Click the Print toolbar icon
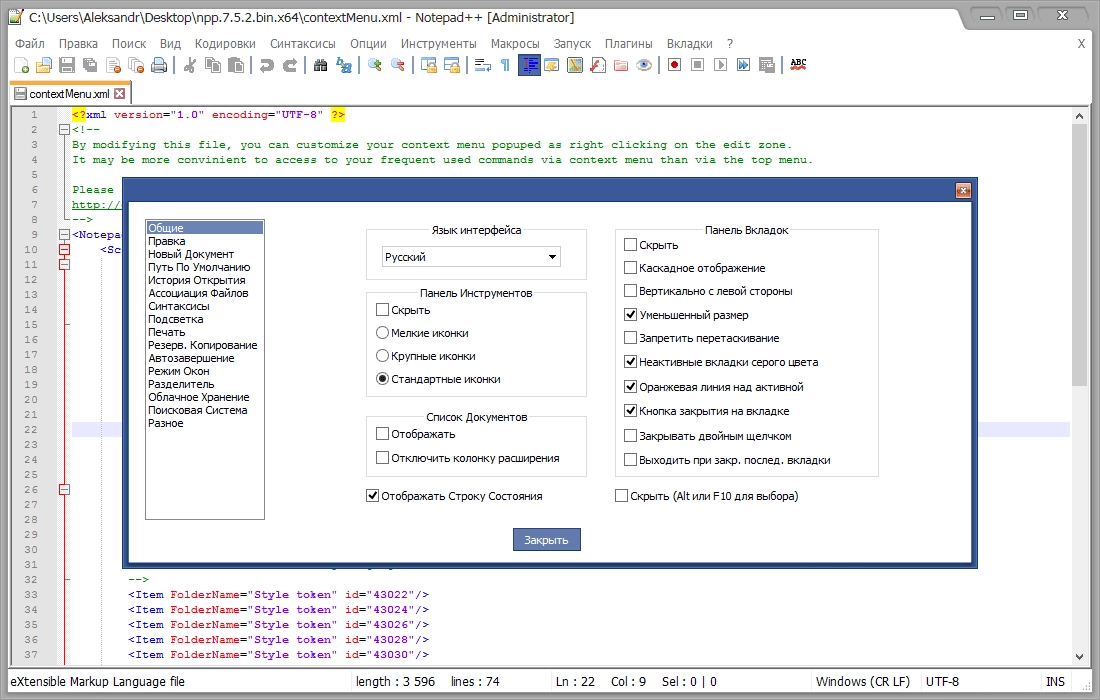This screenshot has width=1100, height=700. [159, 65]
